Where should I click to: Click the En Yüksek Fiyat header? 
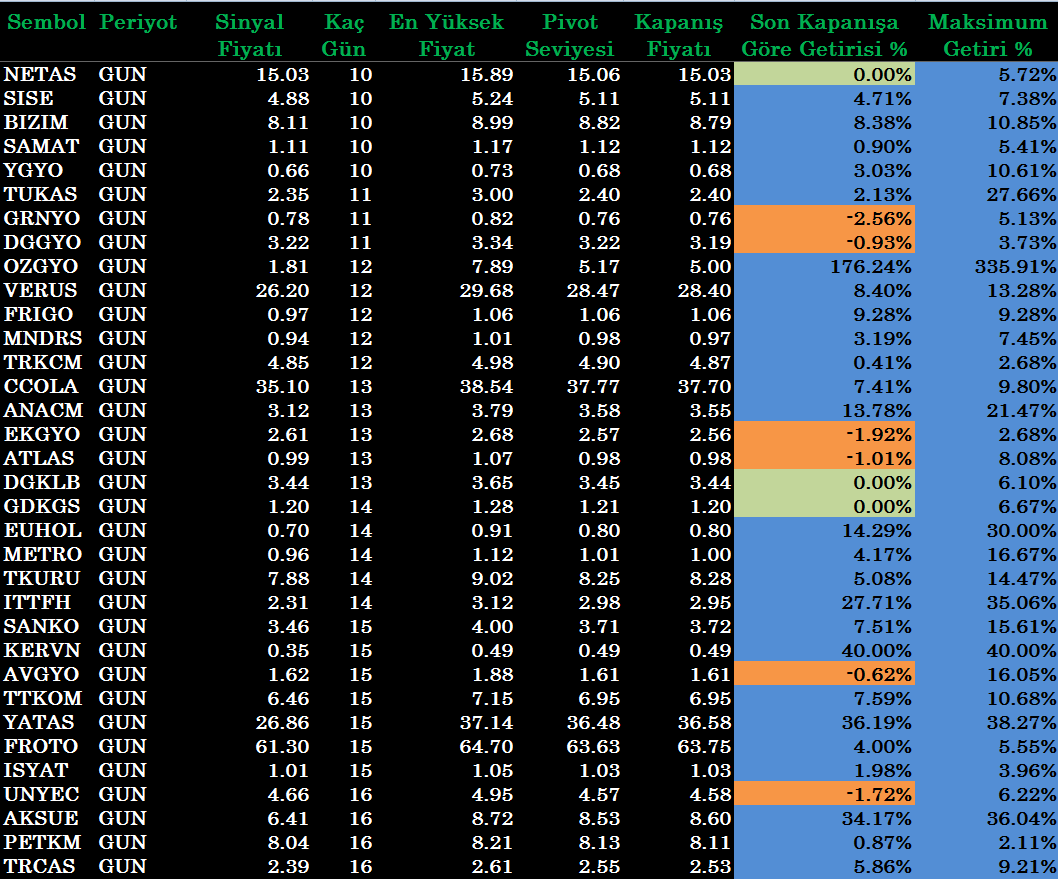coord(447,36)
